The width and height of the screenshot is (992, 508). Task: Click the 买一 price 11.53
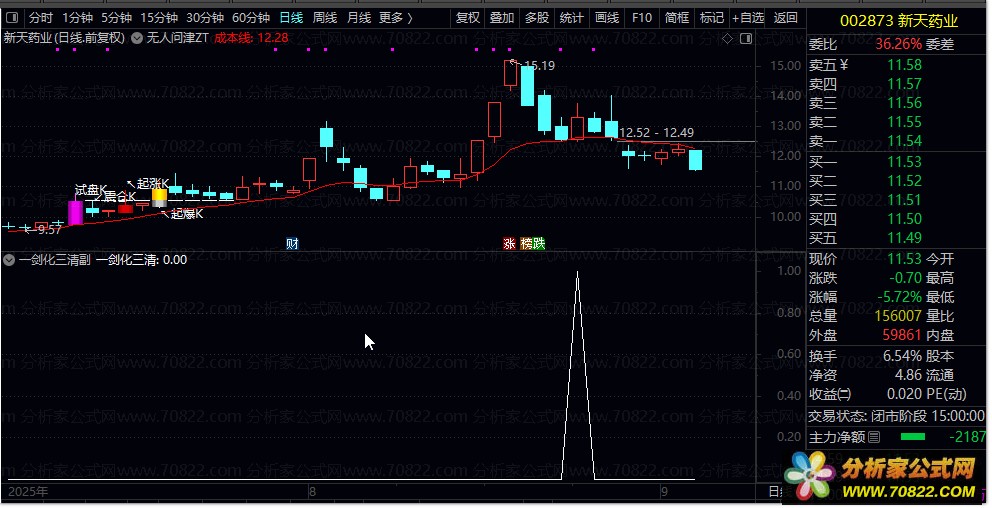click(904, 162)
